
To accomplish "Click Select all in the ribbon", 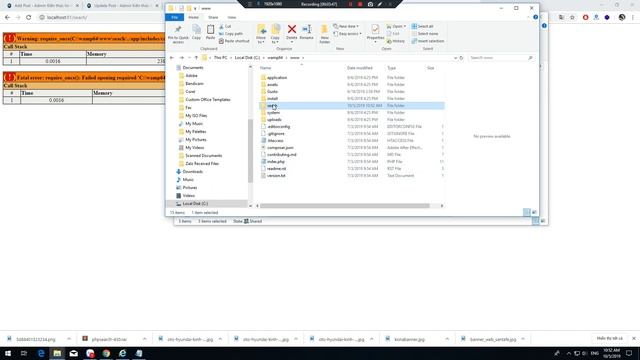I will pos(422,26).
